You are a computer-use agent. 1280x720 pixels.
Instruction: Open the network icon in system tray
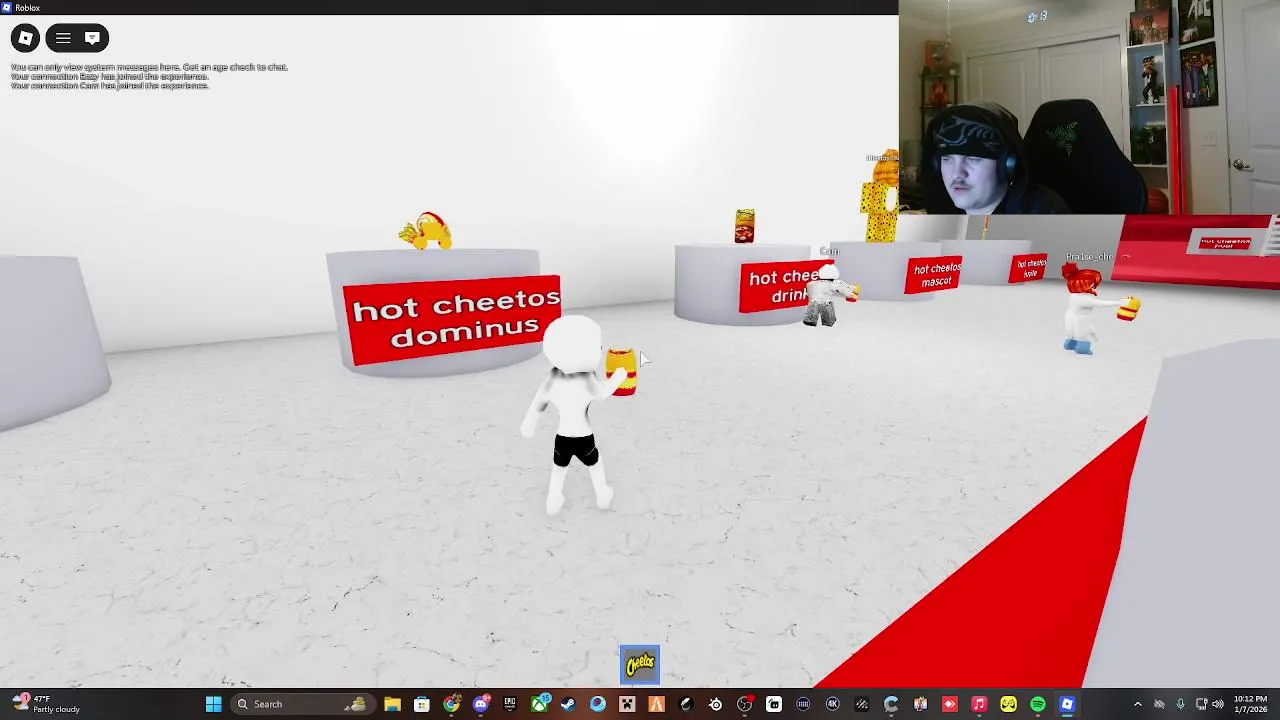[x=1202, y=704]
